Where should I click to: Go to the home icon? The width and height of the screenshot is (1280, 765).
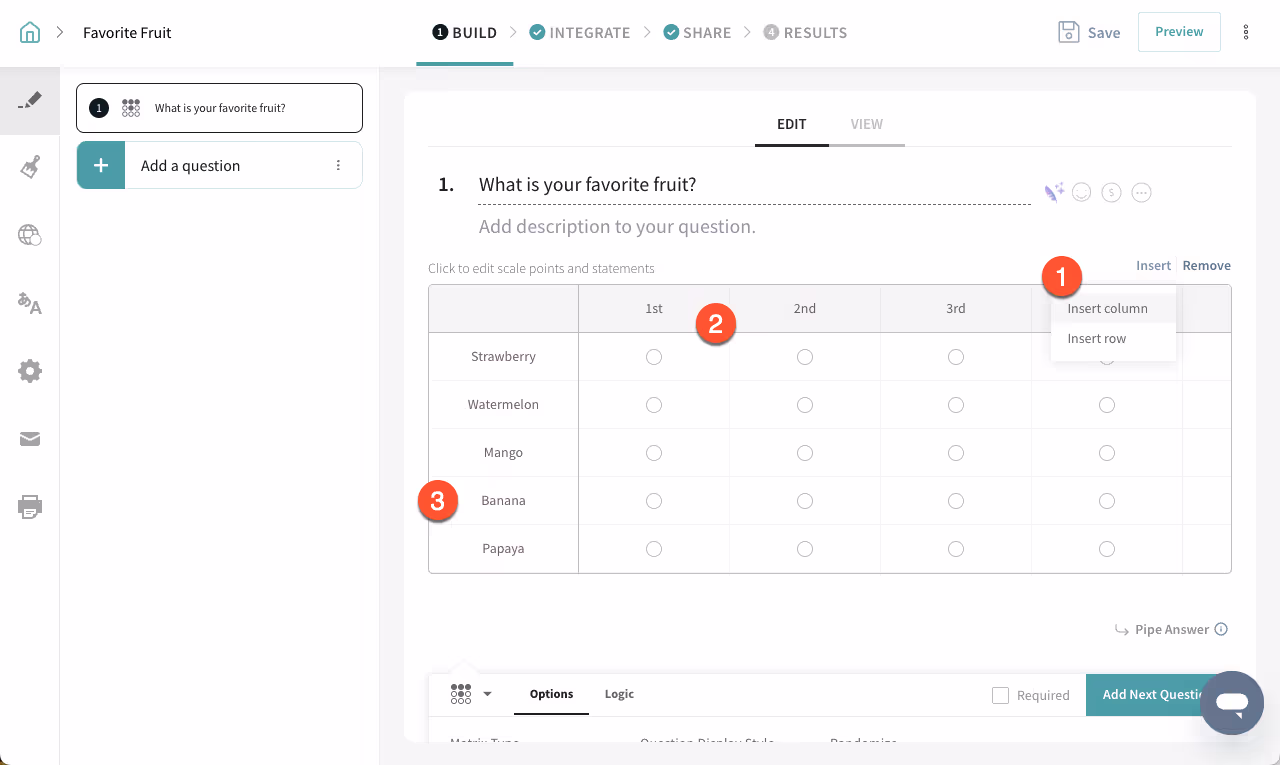click(30, 32)
